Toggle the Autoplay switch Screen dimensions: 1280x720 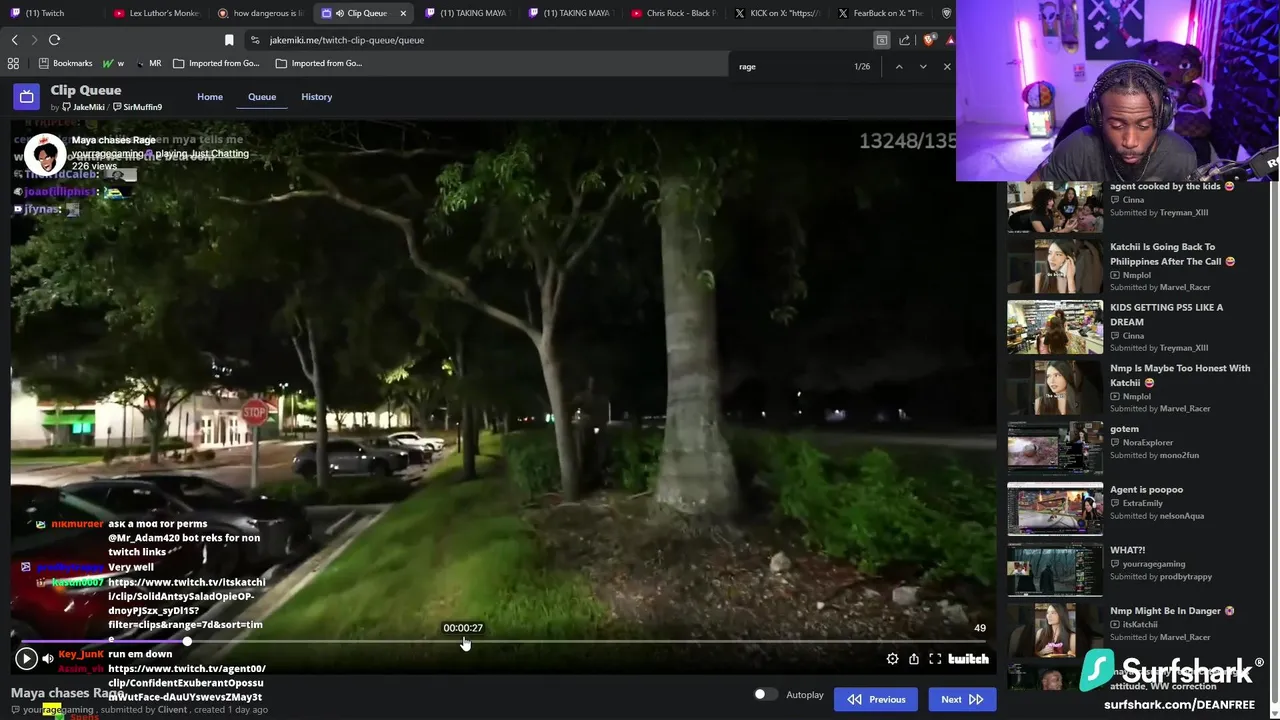pyautogui.click(x=765, y=694)
